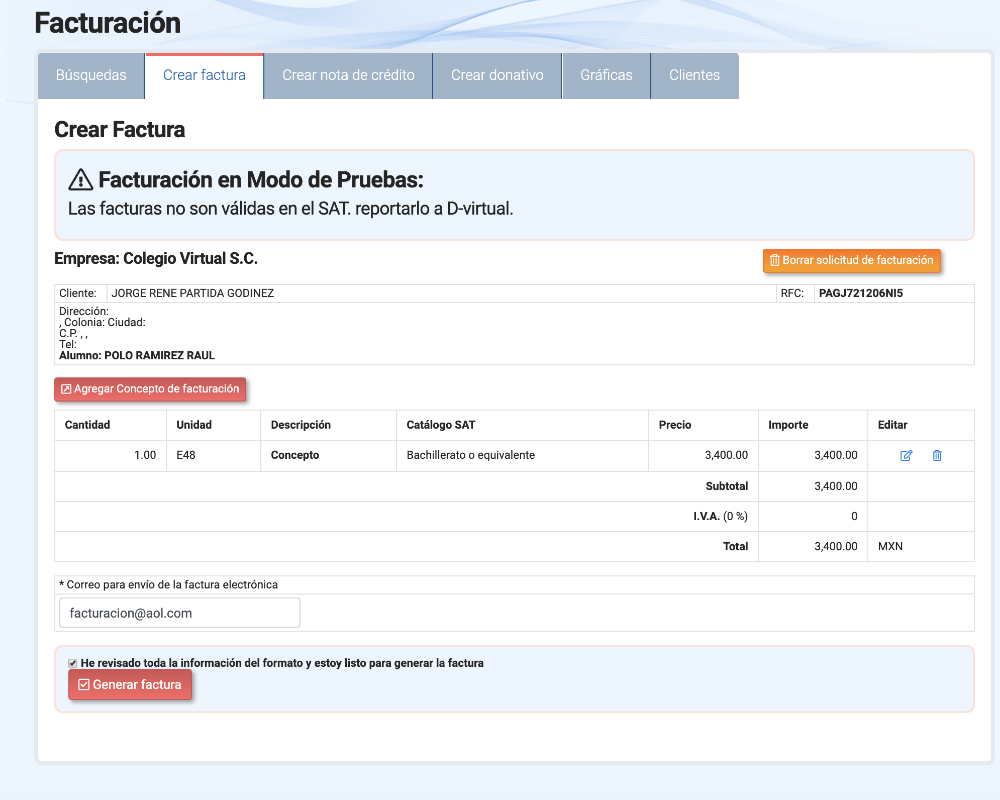This screenshot has height=800, width=1000.
Task: Click the warning triangle icon in alert
Action: pyautogui.click(x=80, y=180)
